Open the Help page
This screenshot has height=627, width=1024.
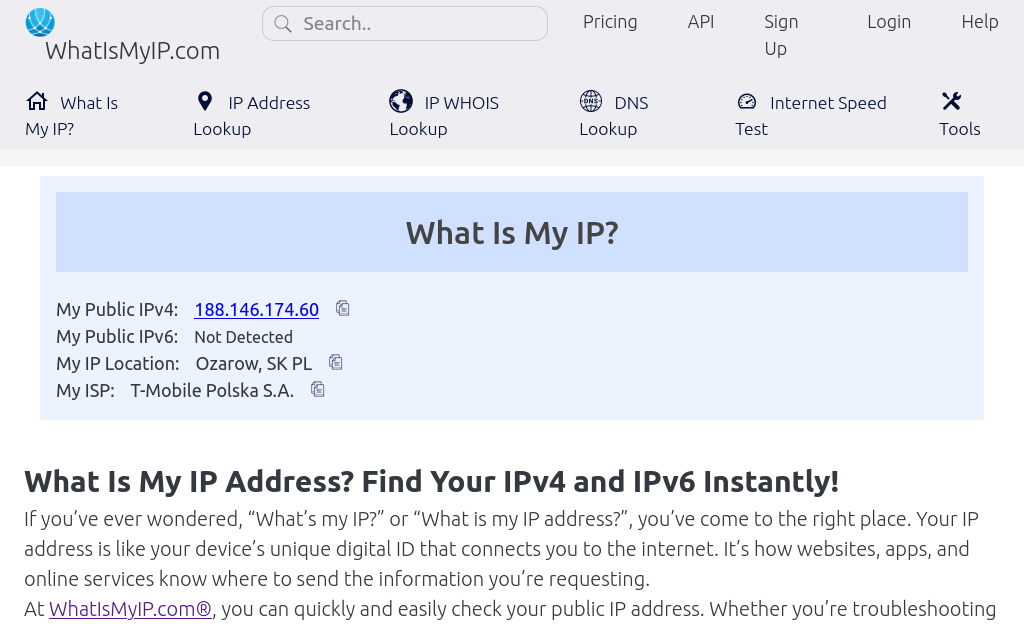[980, 22]
